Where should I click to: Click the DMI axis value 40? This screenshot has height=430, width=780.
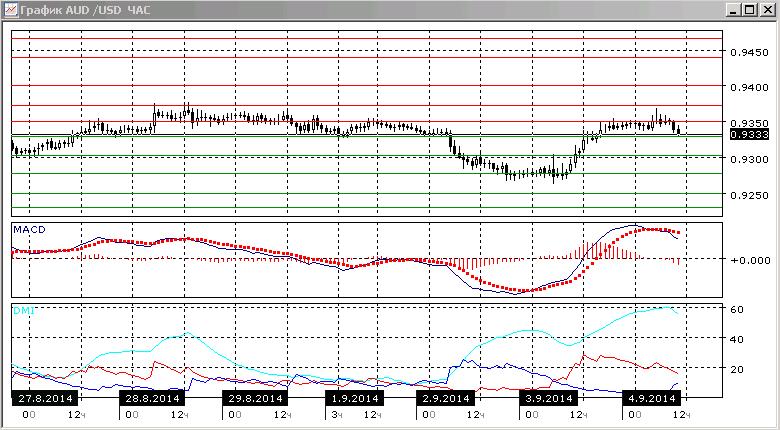coord(737,339)
